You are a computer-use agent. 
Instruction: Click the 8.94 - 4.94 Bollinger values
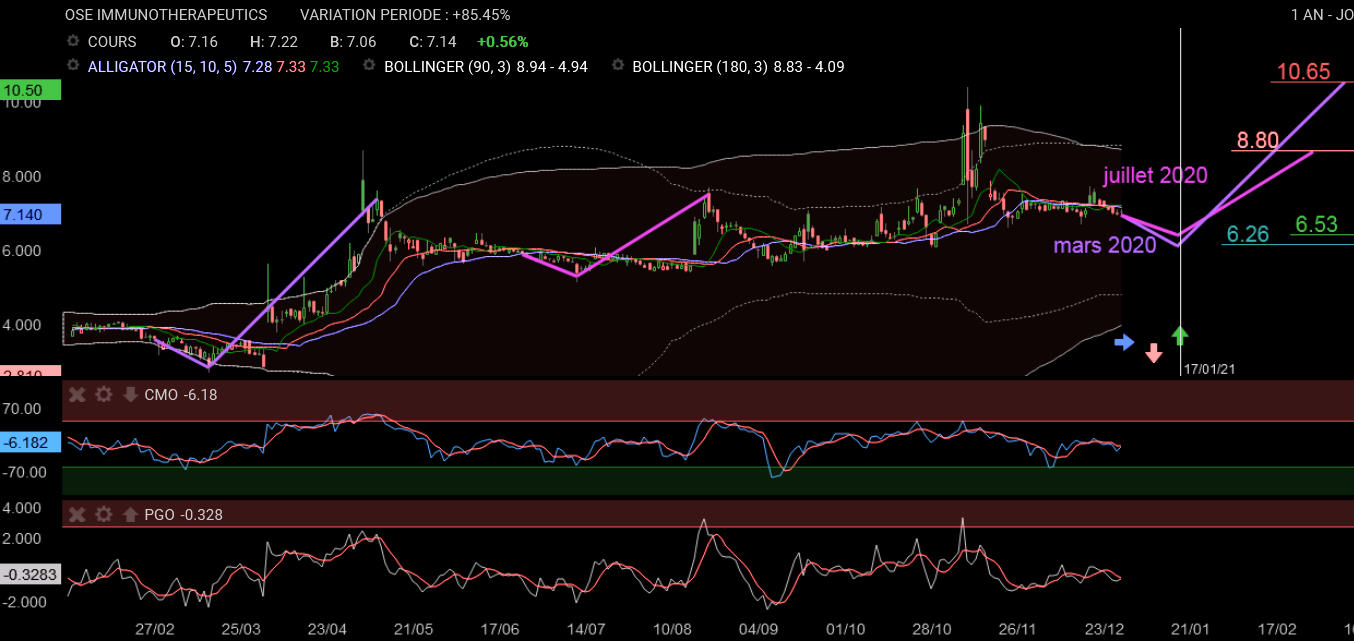tap(552, 66)
